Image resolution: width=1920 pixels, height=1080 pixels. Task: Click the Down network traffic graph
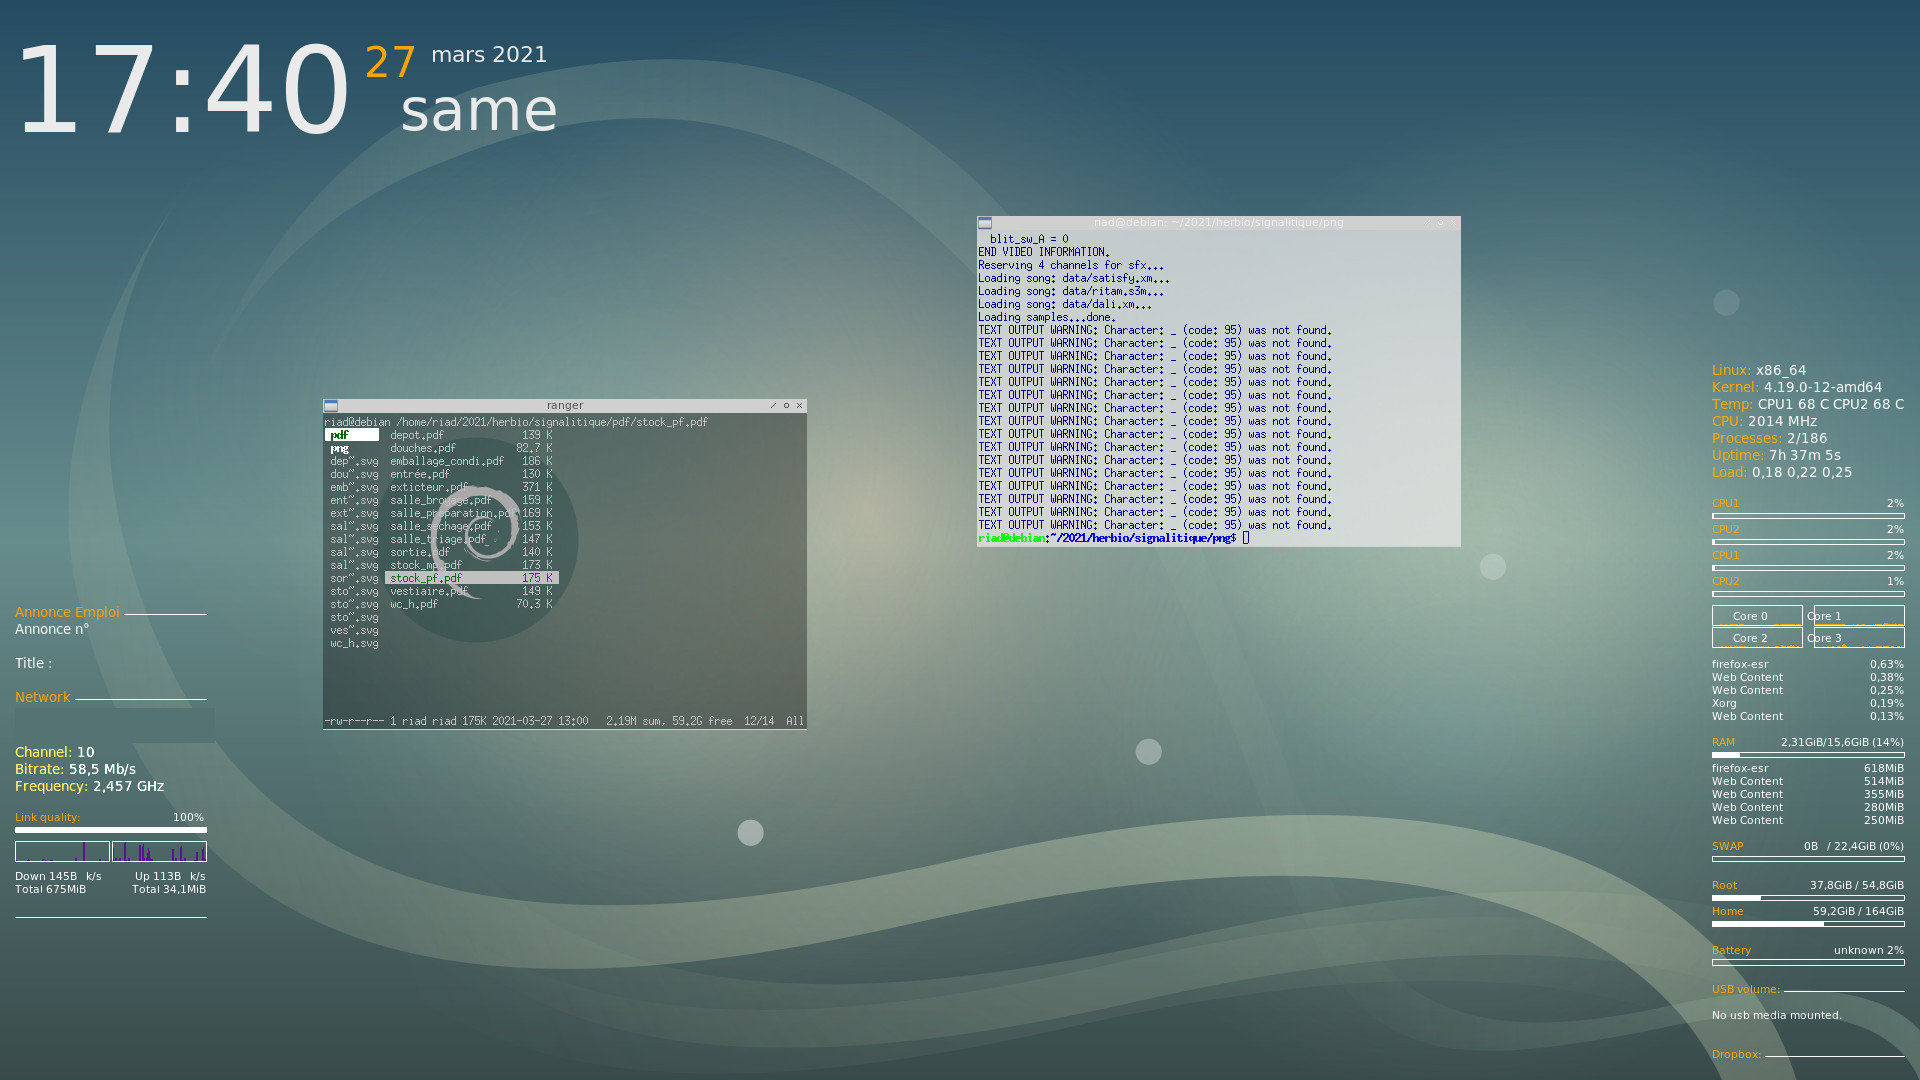[x=62, y=852]
